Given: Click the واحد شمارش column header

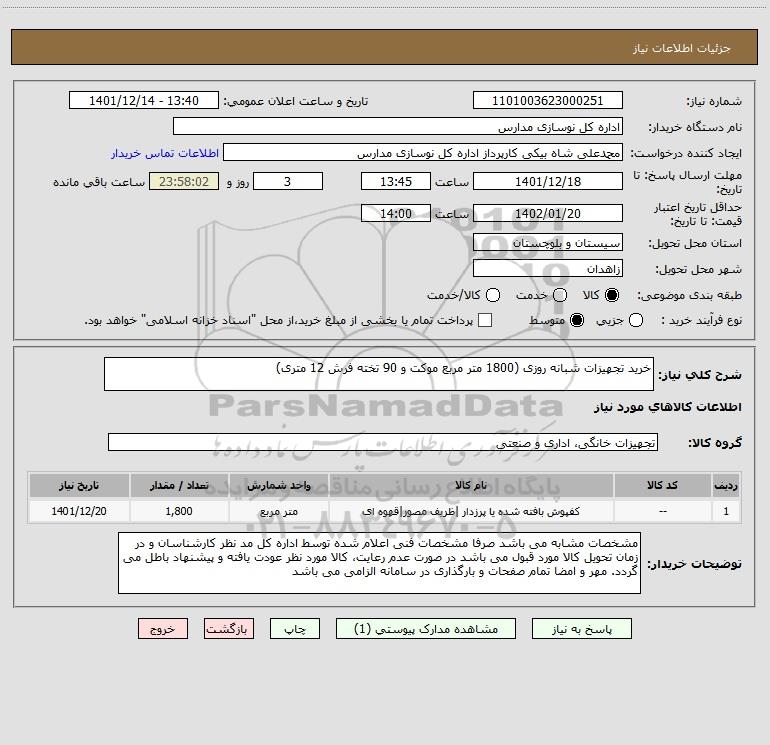Looking at the screenshot, I should point(278,485).
